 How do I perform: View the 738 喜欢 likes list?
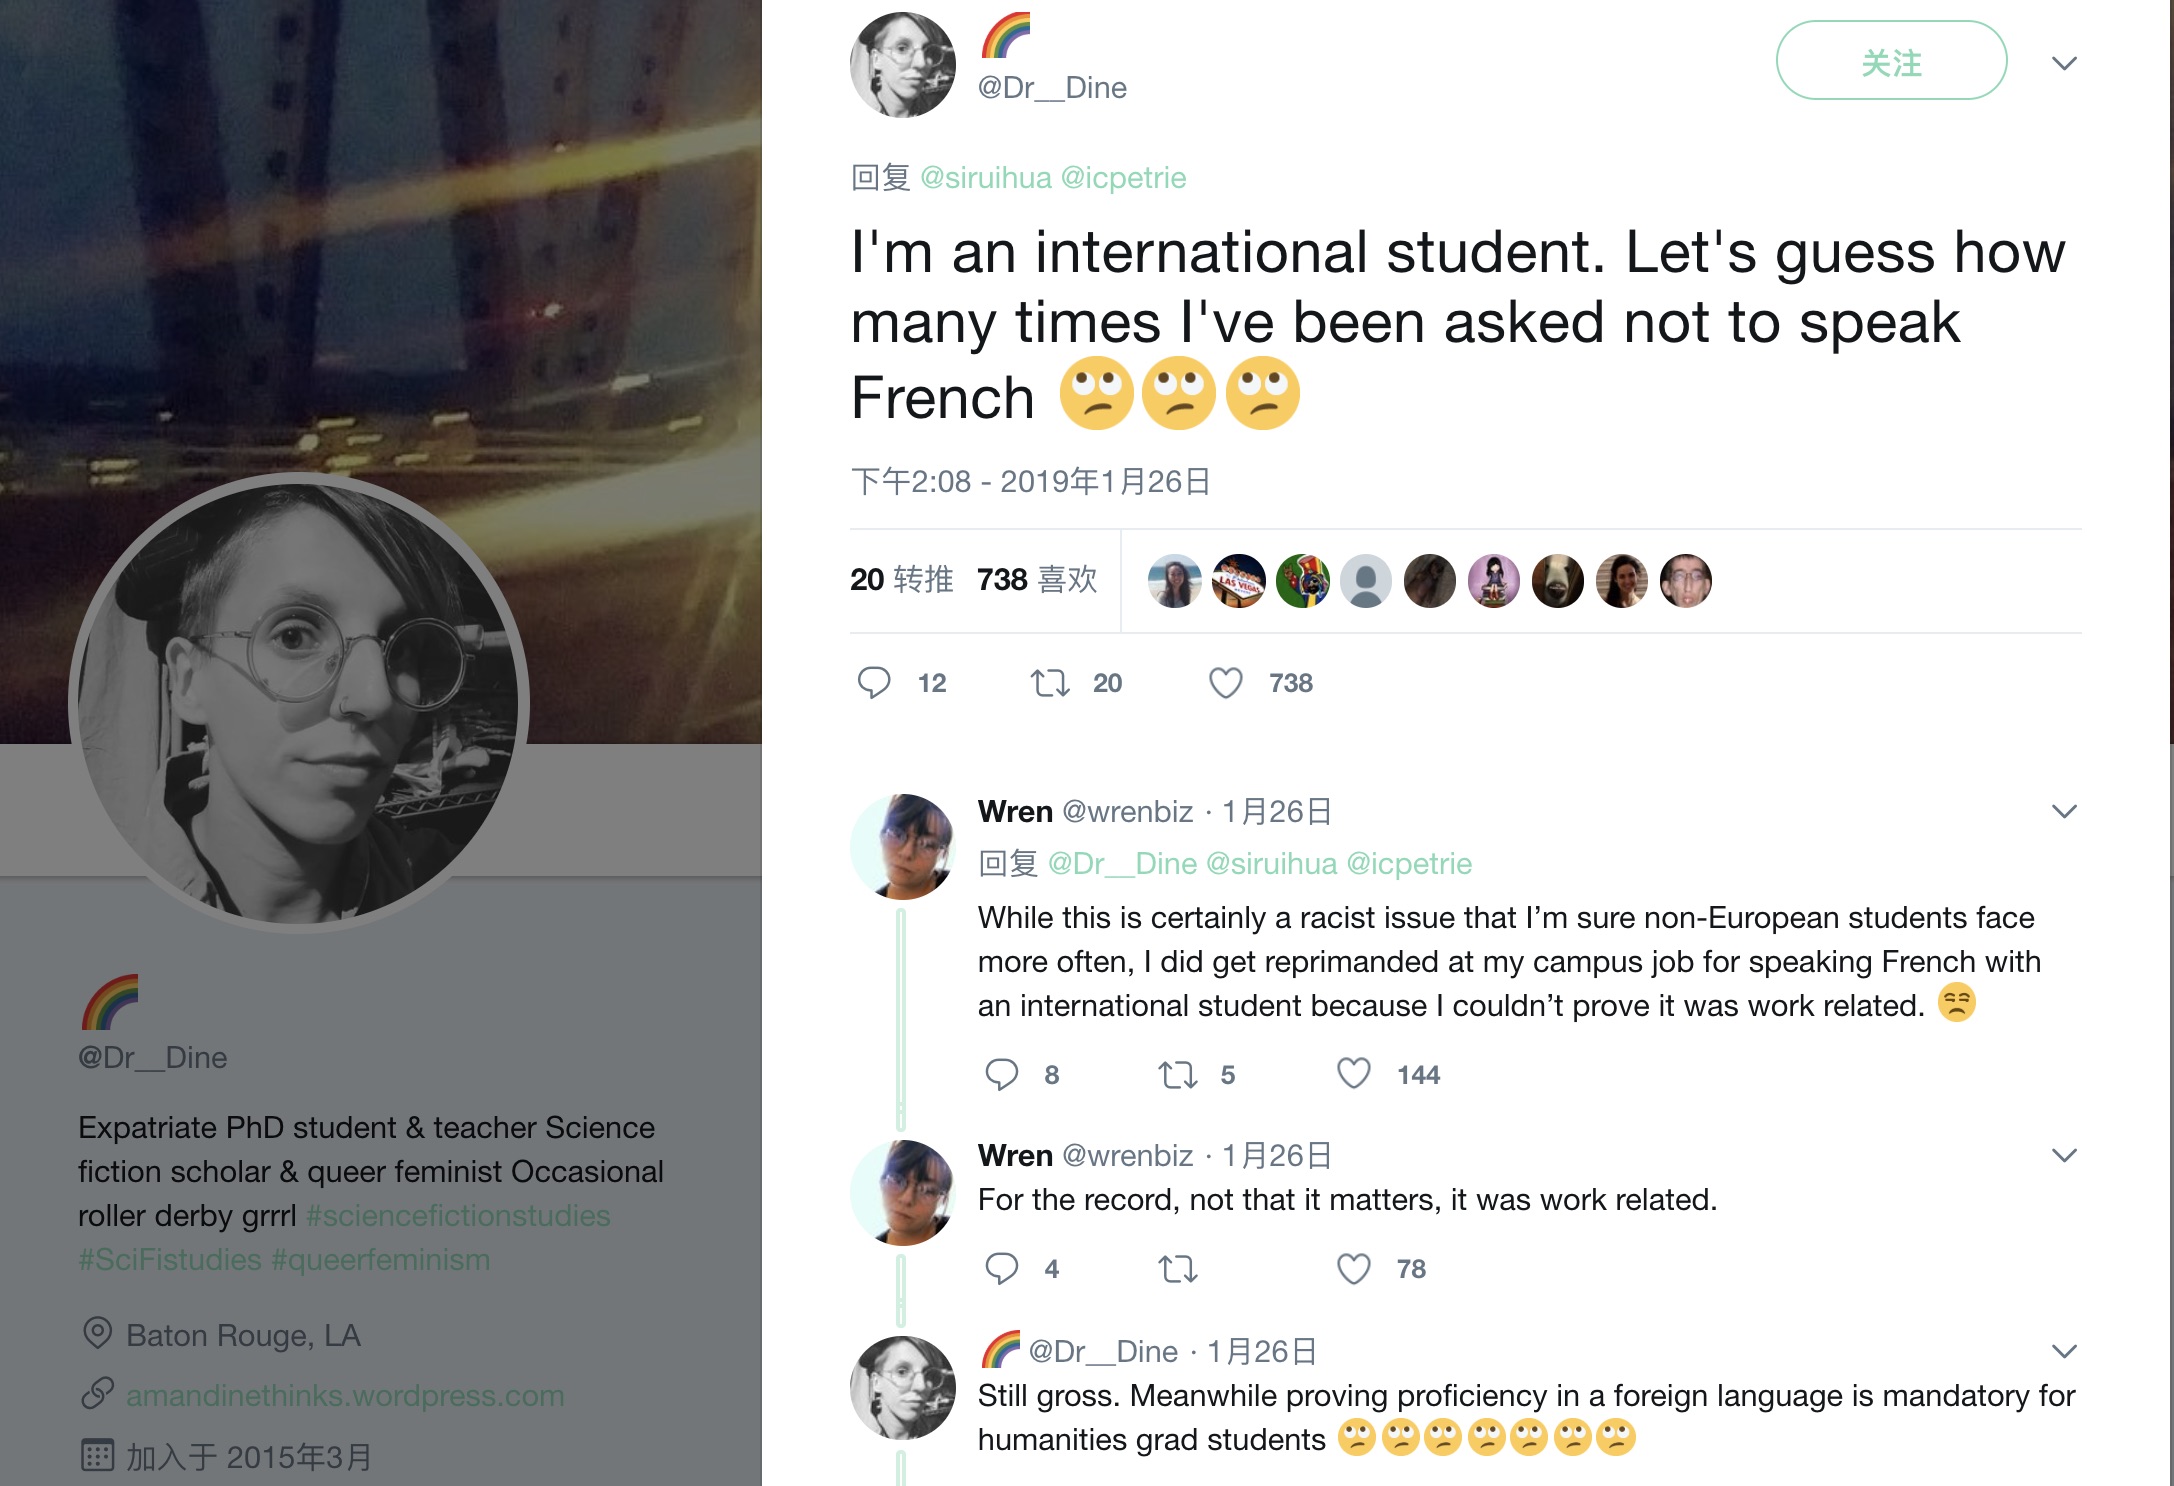pyautogui.click(x=1037, y=580)
